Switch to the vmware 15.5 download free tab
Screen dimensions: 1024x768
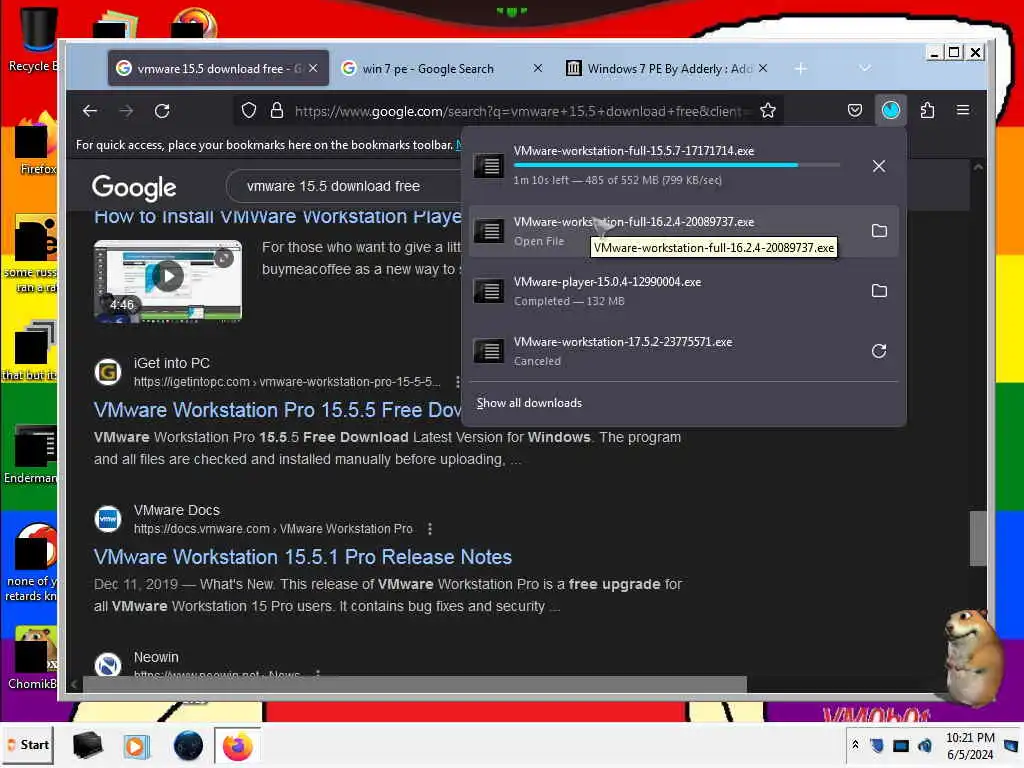218,69
